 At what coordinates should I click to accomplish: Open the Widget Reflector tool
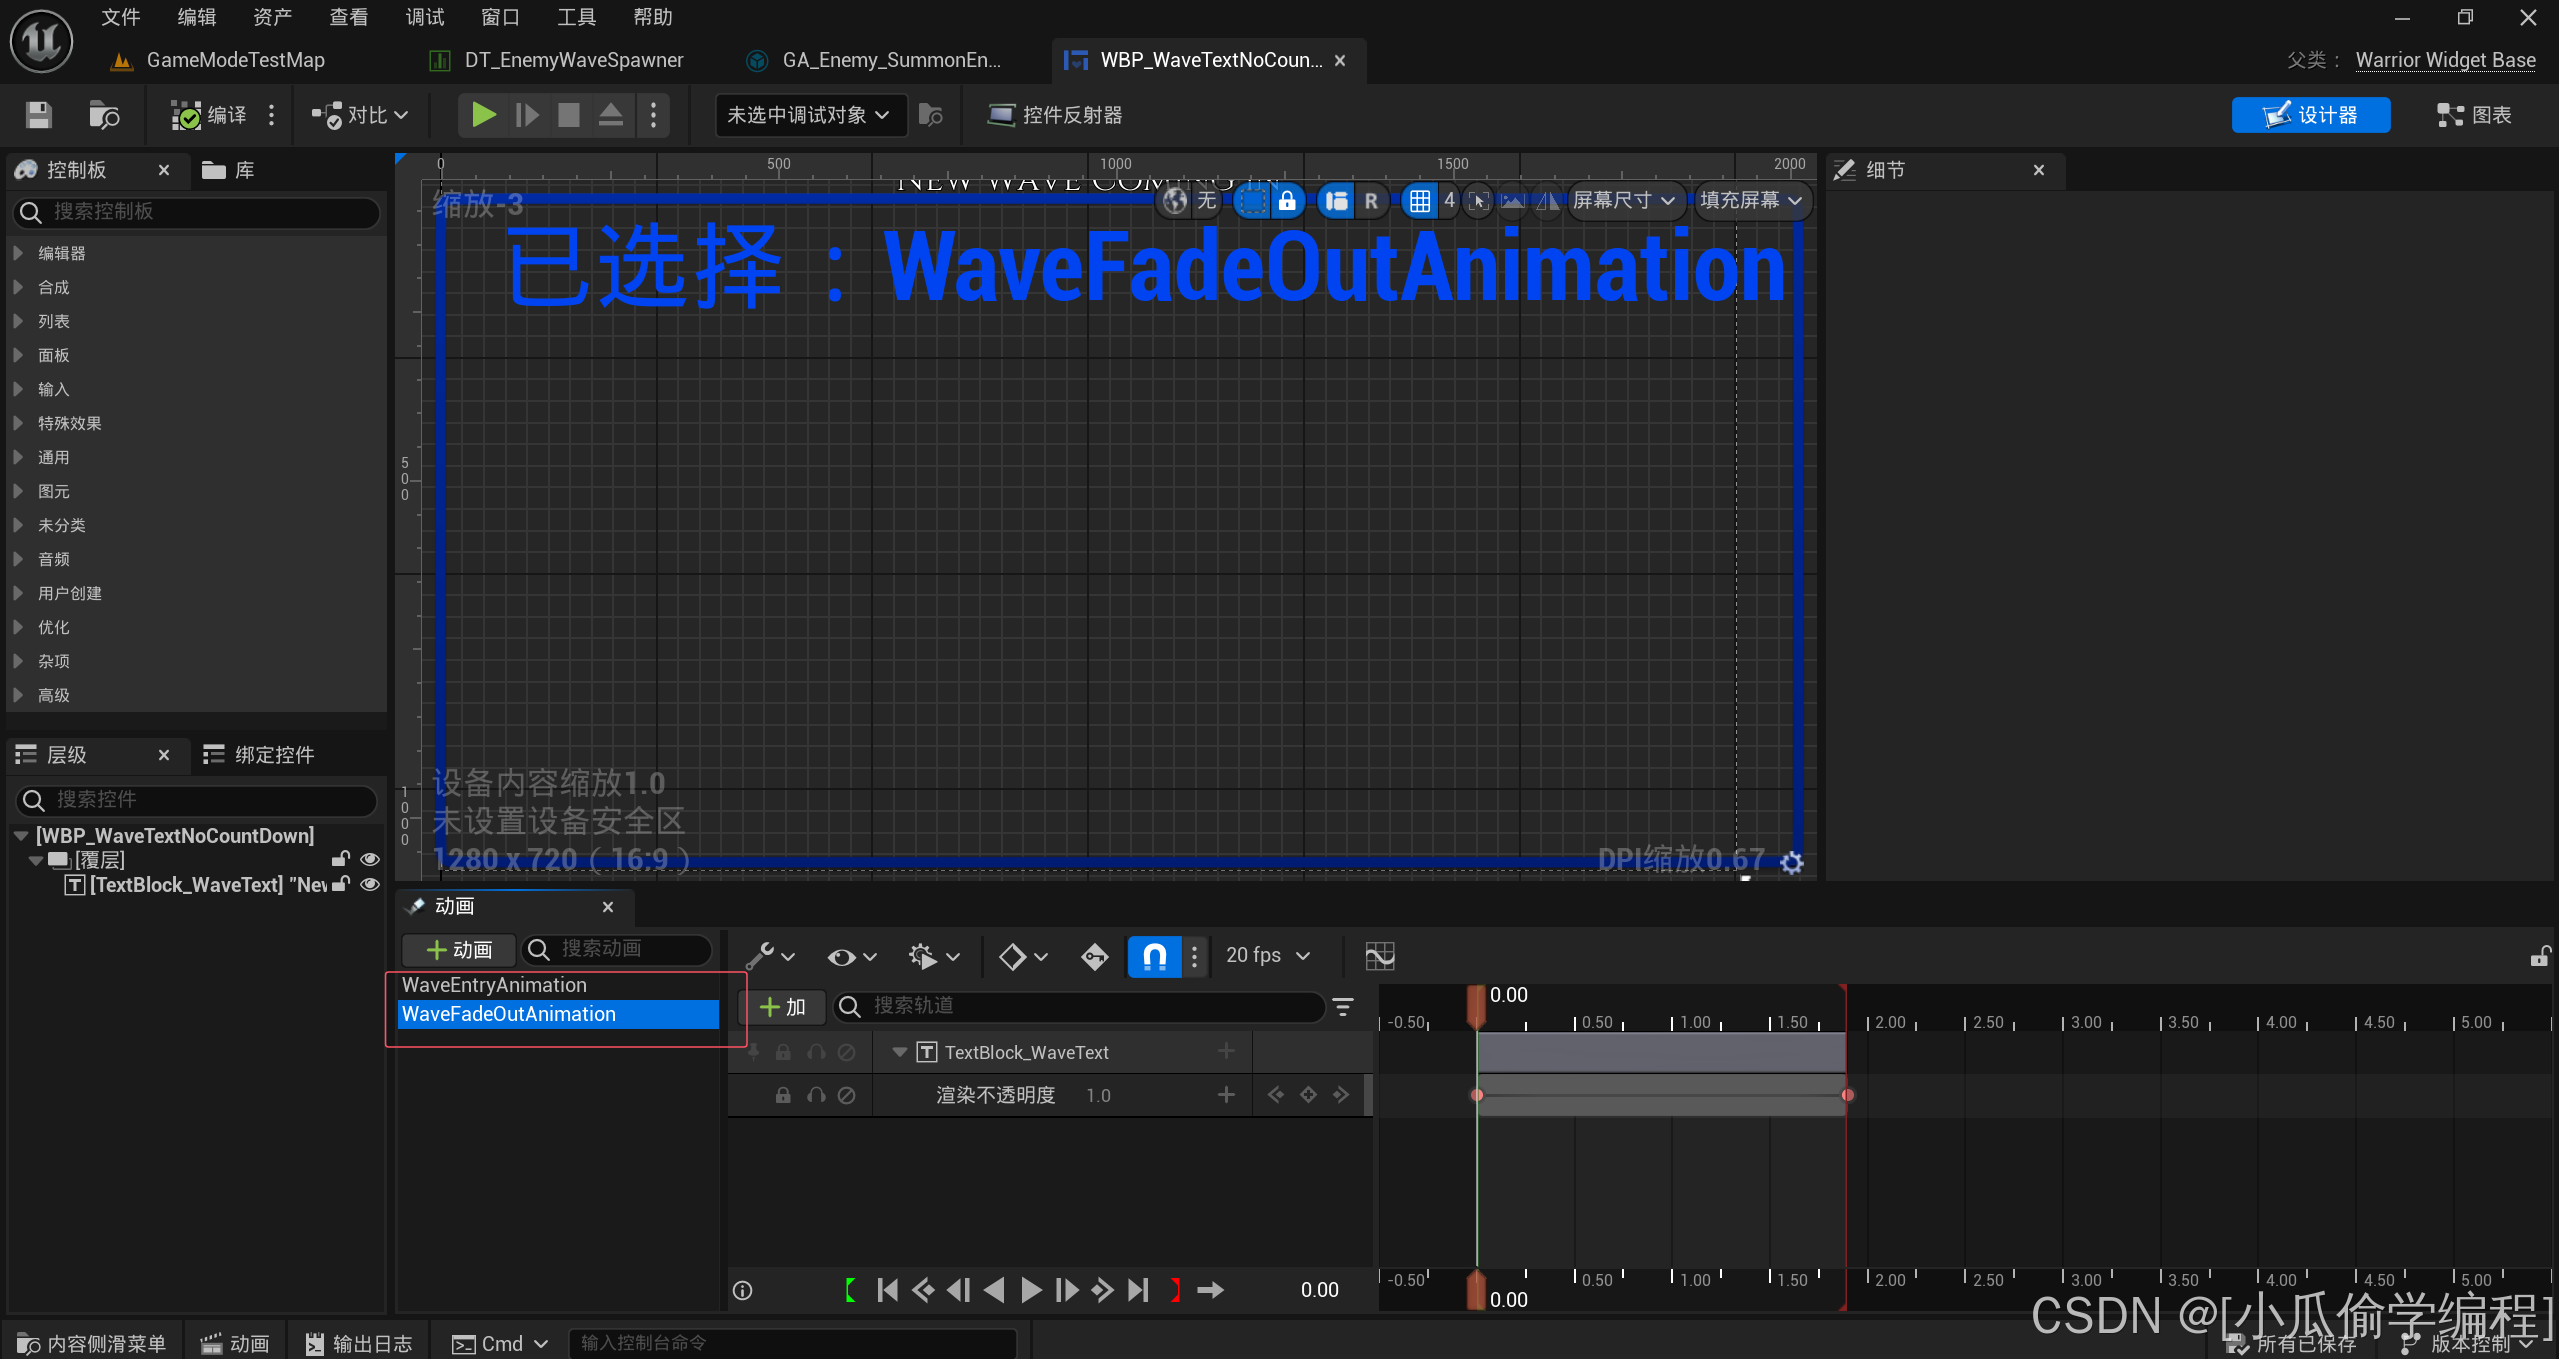point(1055,115)
